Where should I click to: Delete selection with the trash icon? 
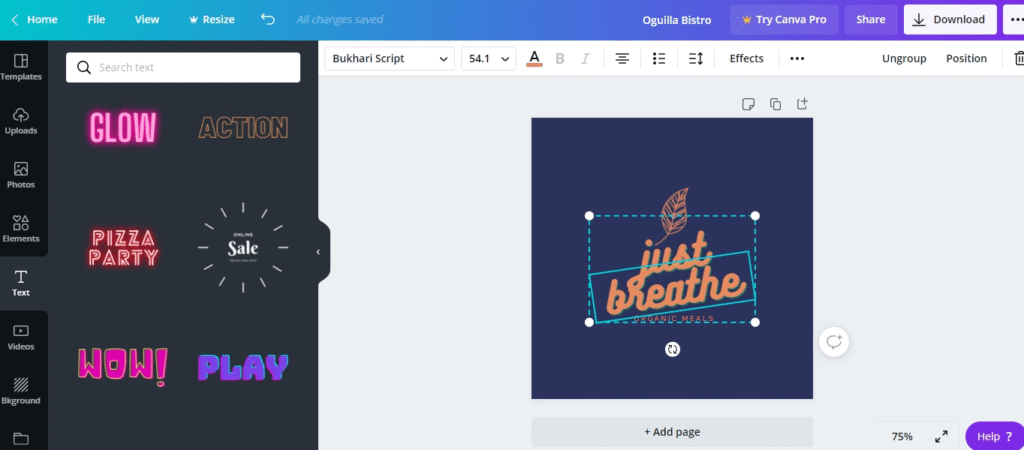(1018, 59)
